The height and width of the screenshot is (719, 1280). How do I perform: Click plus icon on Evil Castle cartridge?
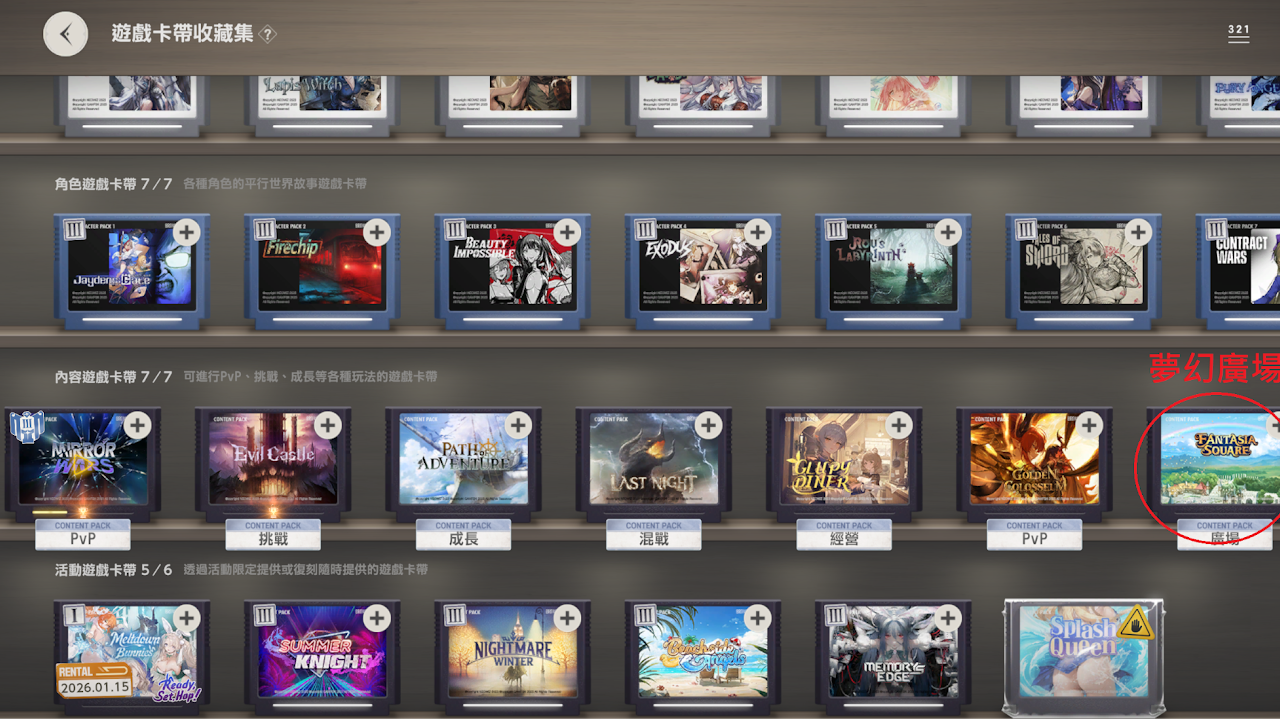click(327, 426)
